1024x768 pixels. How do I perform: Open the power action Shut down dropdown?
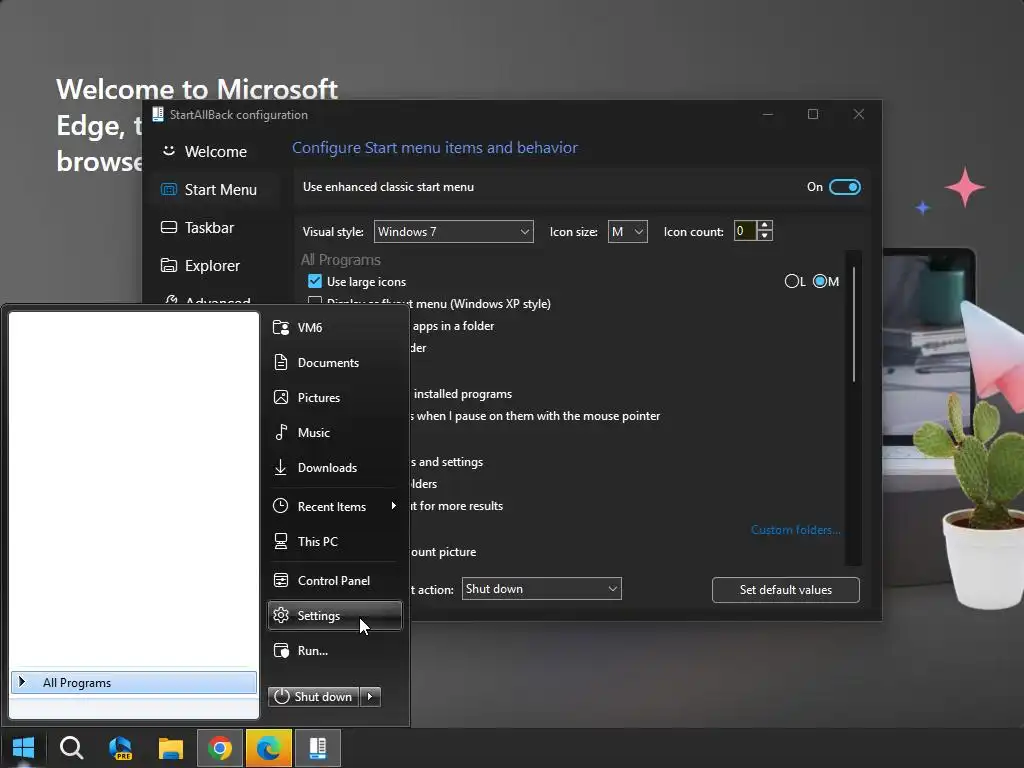[x=541, y=589]
